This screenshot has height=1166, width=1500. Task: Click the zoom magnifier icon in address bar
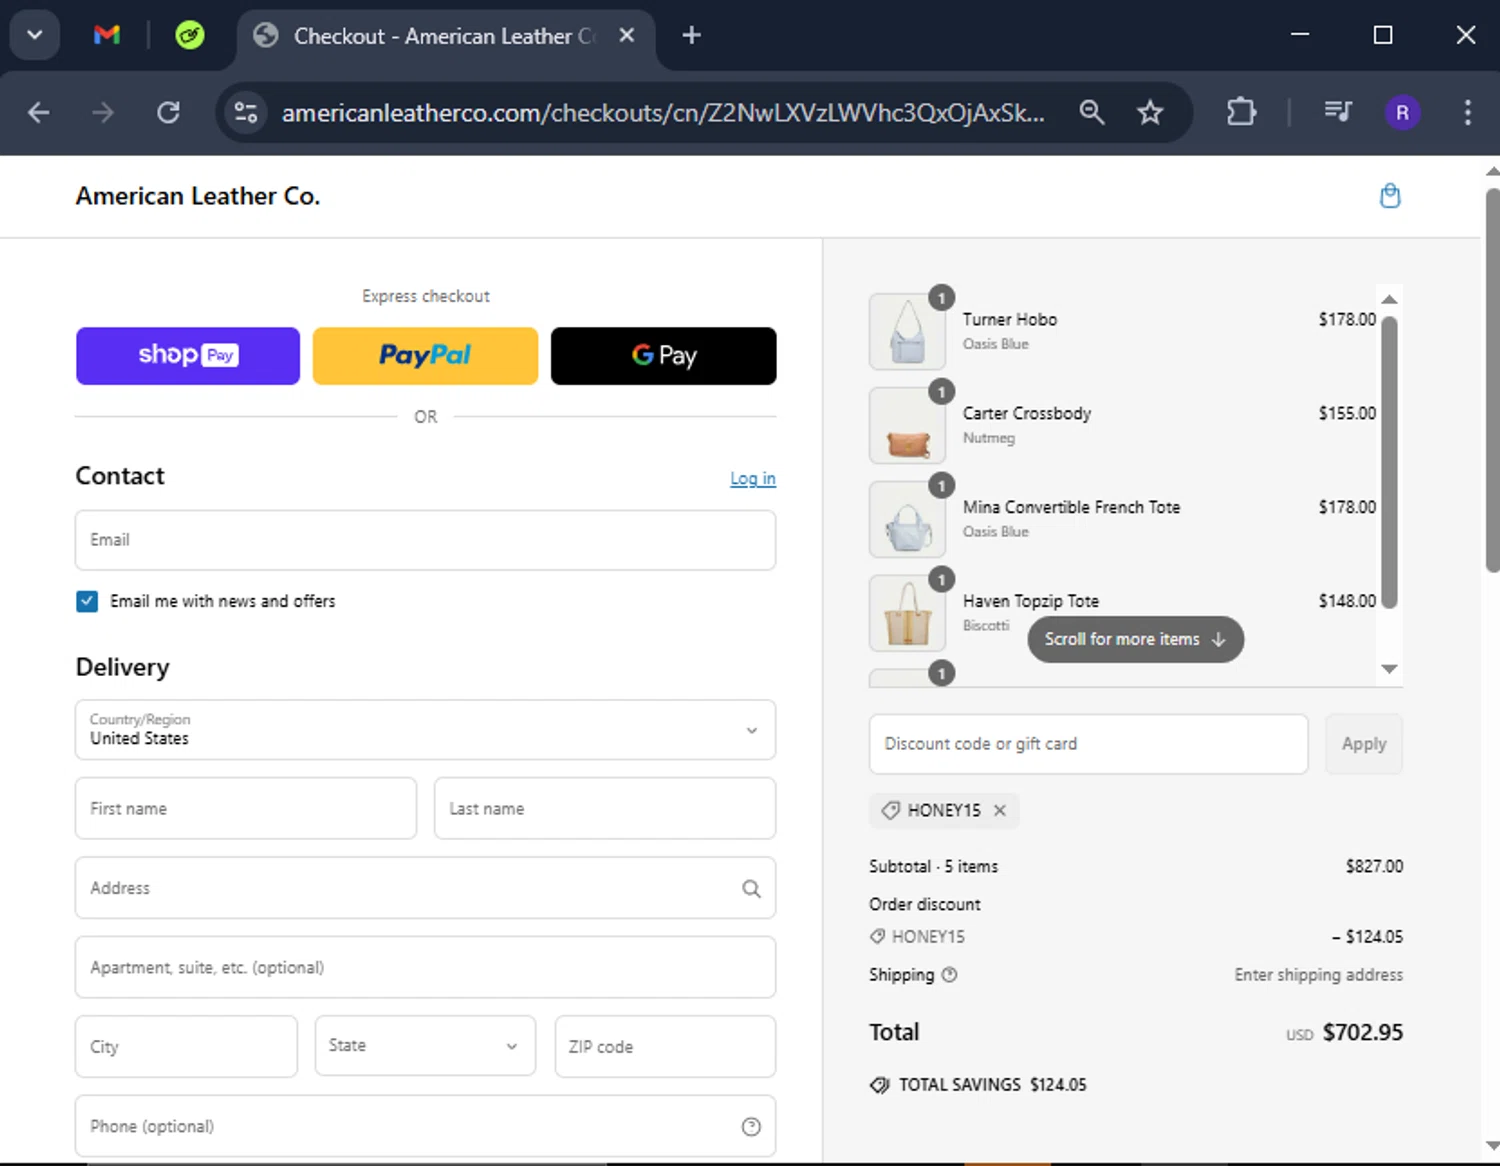(x=1092, y=112)
